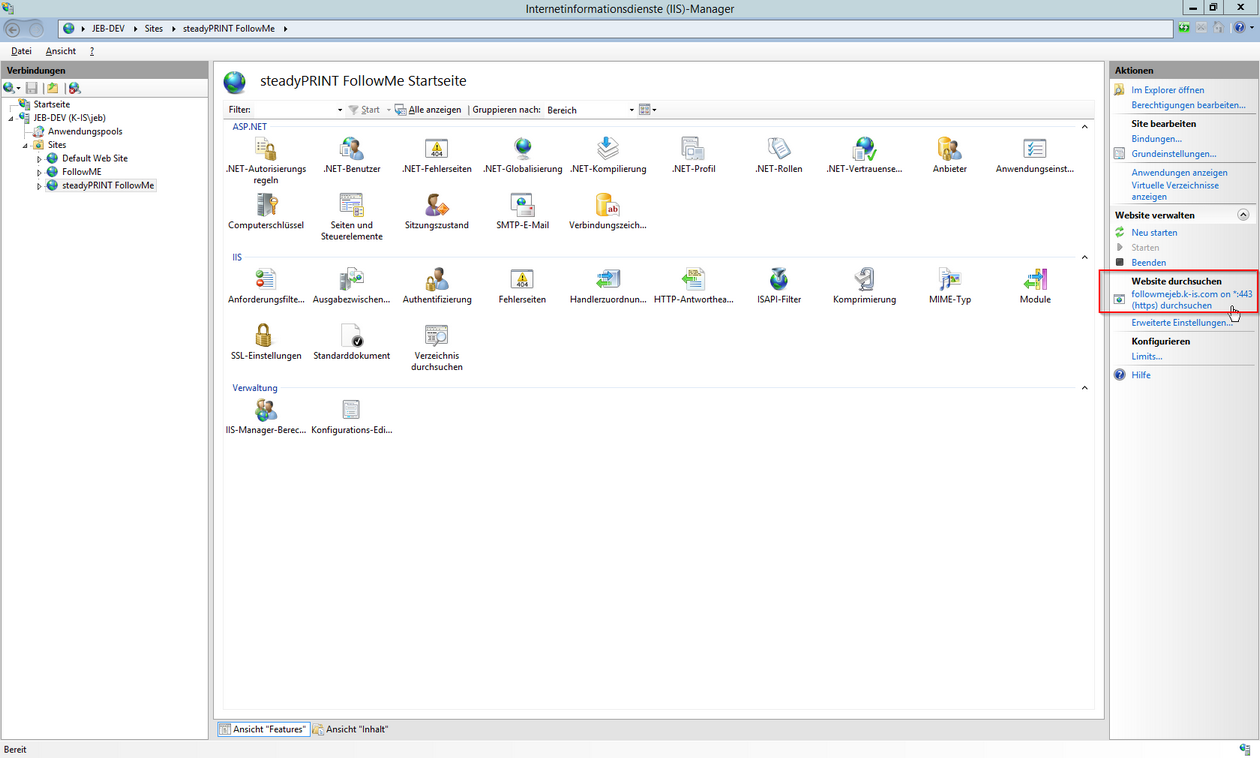Open SSL-Einstellungen feature
Image resolution: width=1260 pixels, height=758 pixels.
265,343
